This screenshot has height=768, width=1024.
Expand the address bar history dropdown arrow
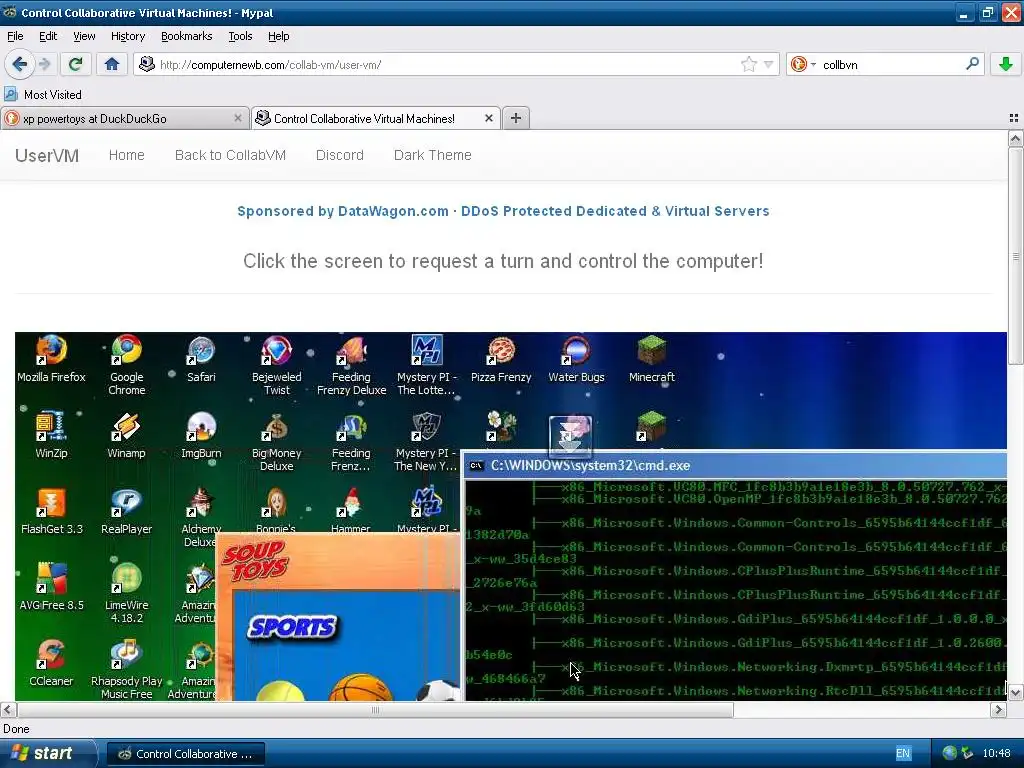tap(769, 64)
